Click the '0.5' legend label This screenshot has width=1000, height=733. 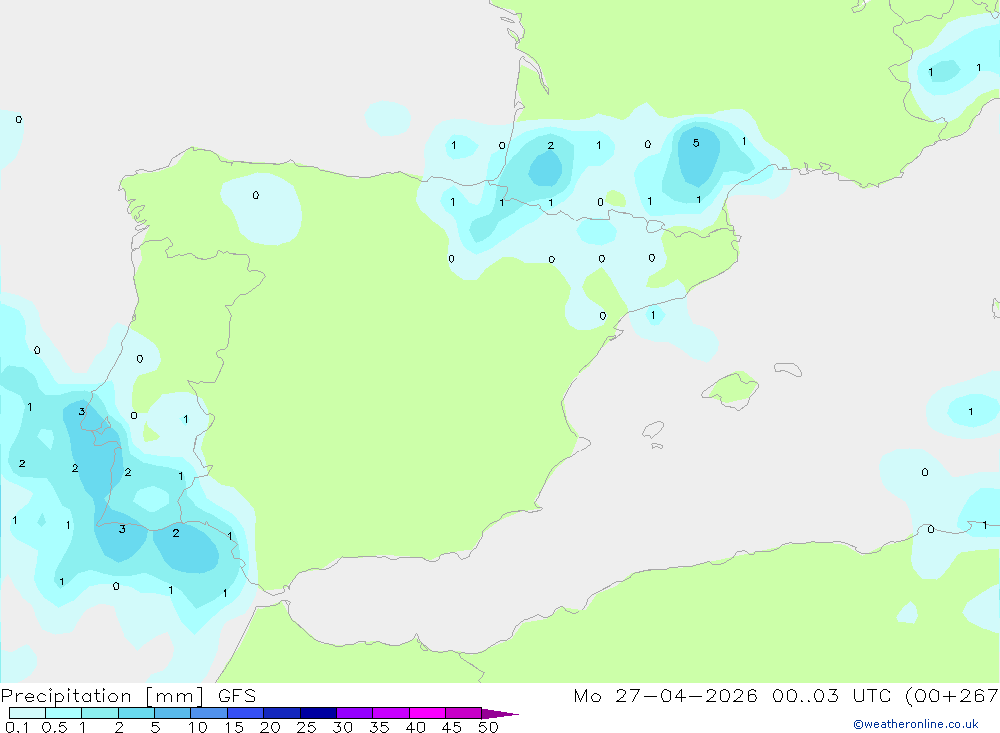coord(54,727)
